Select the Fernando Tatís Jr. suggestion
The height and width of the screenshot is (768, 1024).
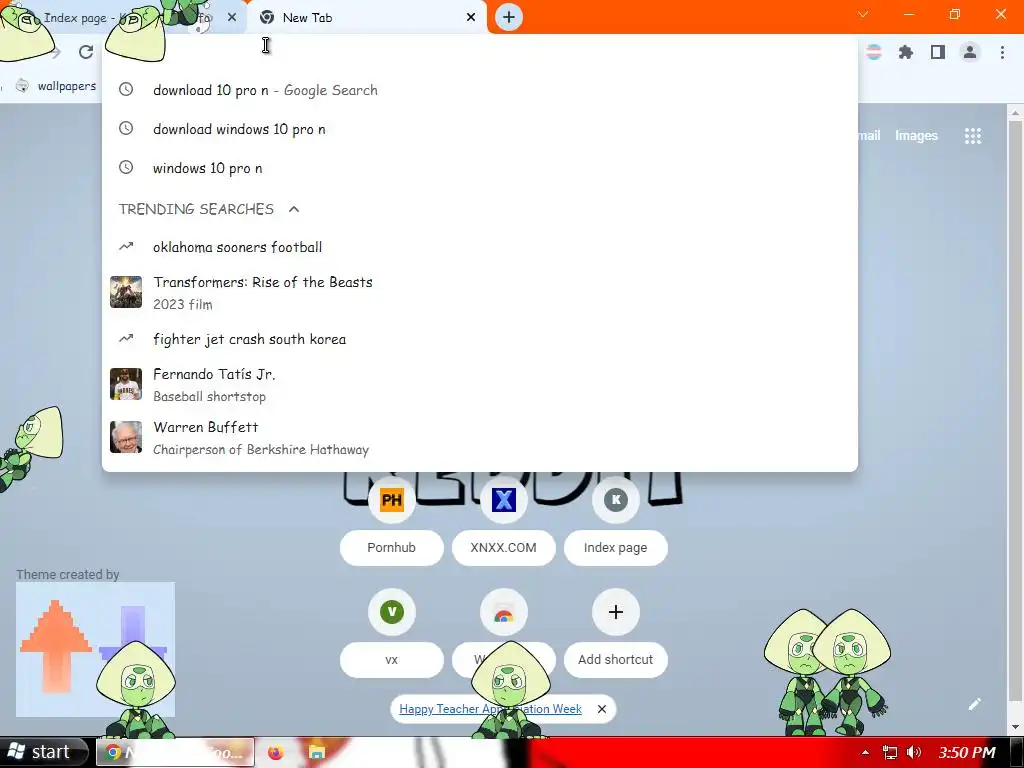point(480,384)
